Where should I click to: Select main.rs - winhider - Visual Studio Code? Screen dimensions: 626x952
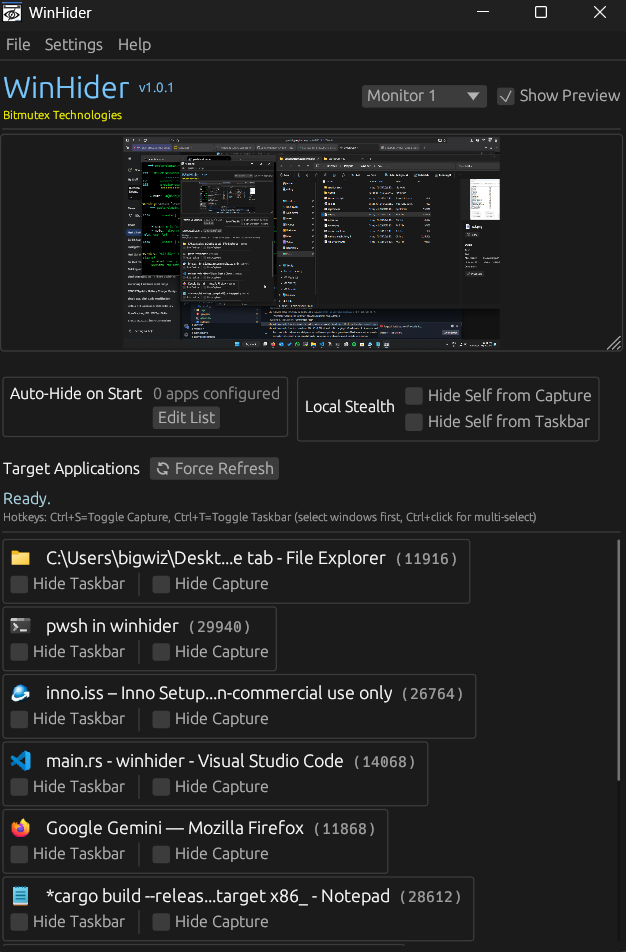pyautogui.click(x=194, y=761)
